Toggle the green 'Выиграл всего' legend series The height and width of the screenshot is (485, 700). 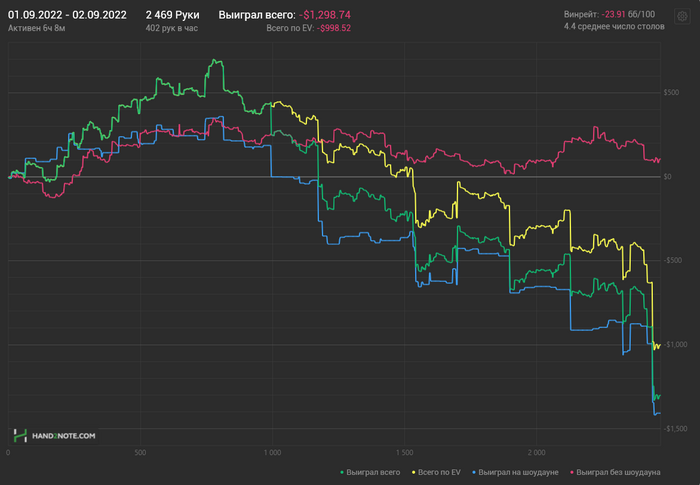(370, 472)
